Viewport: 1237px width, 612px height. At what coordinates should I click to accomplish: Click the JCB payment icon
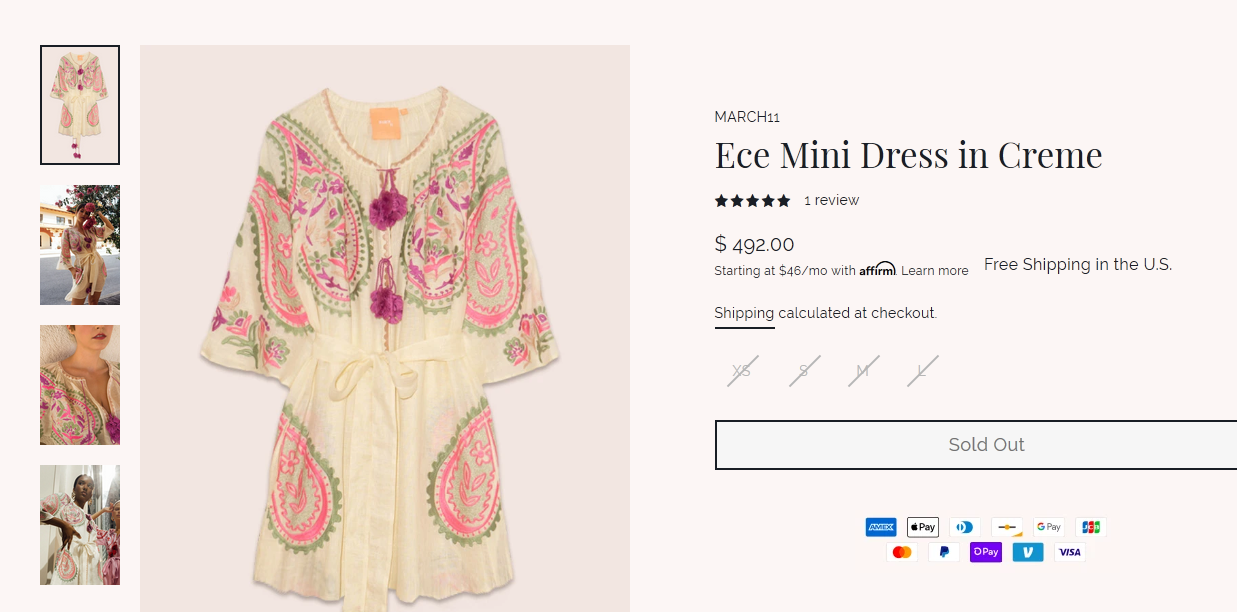[x=1091, y=527]
